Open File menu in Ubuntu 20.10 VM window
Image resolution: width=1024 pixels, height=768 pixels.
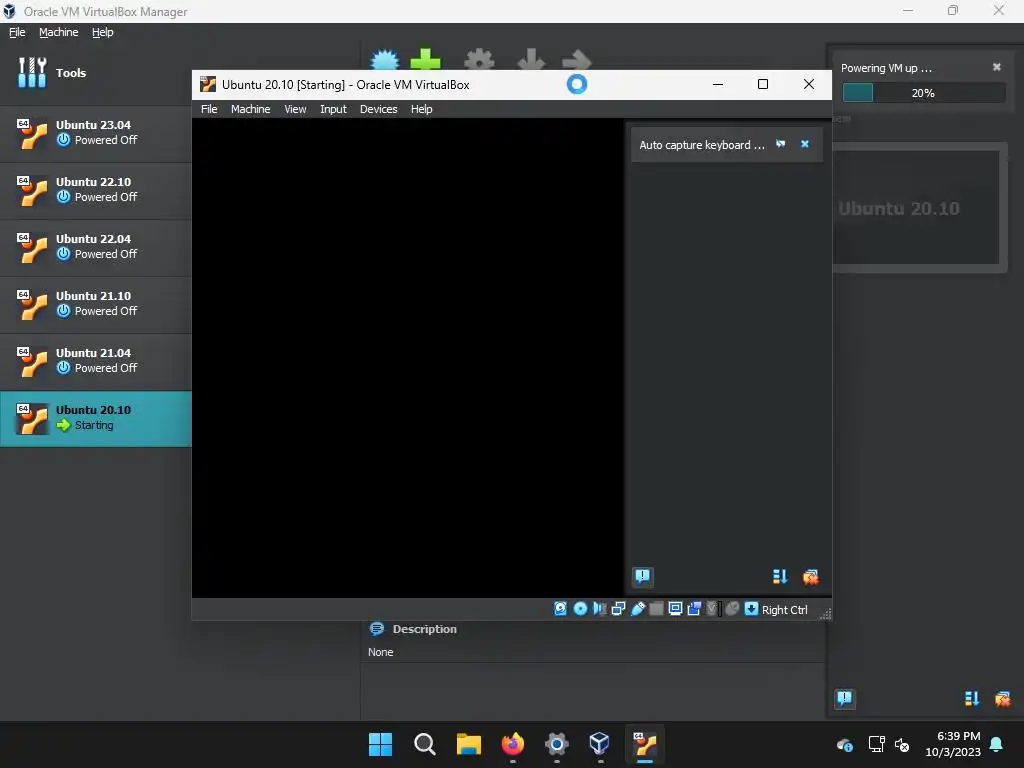click(209, 109)
